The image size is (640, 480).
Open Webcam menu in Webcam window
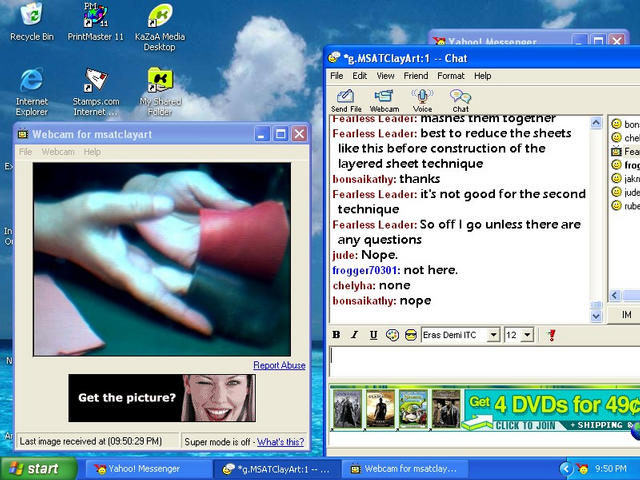(x=58, y=152)
